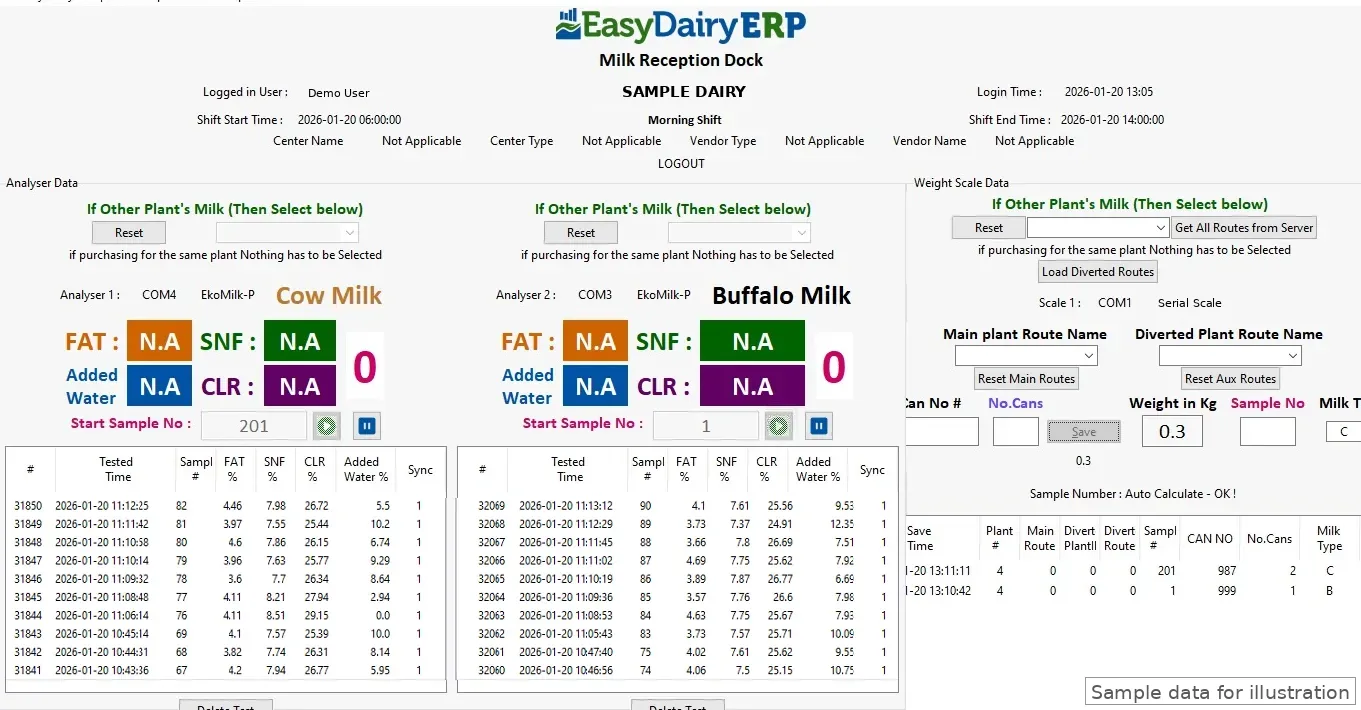The width and height of the screenshot is (1361, 710).
Task: Click Reset Main Routes button
Action: pos(1027,378)
